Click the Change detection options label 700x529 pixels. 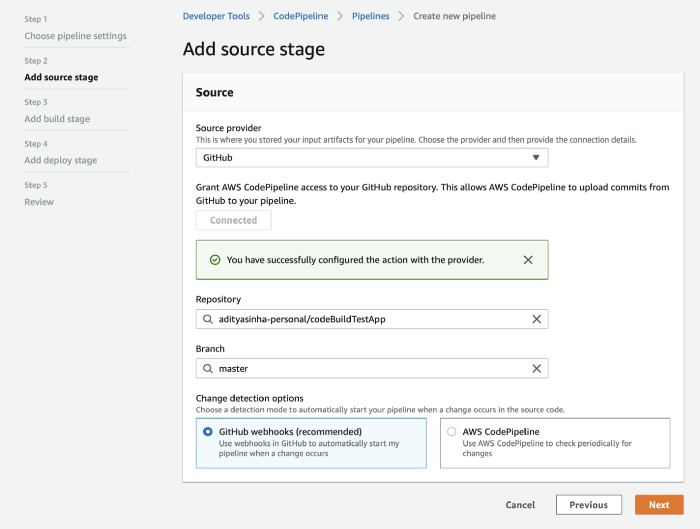[x=250, y=398]
